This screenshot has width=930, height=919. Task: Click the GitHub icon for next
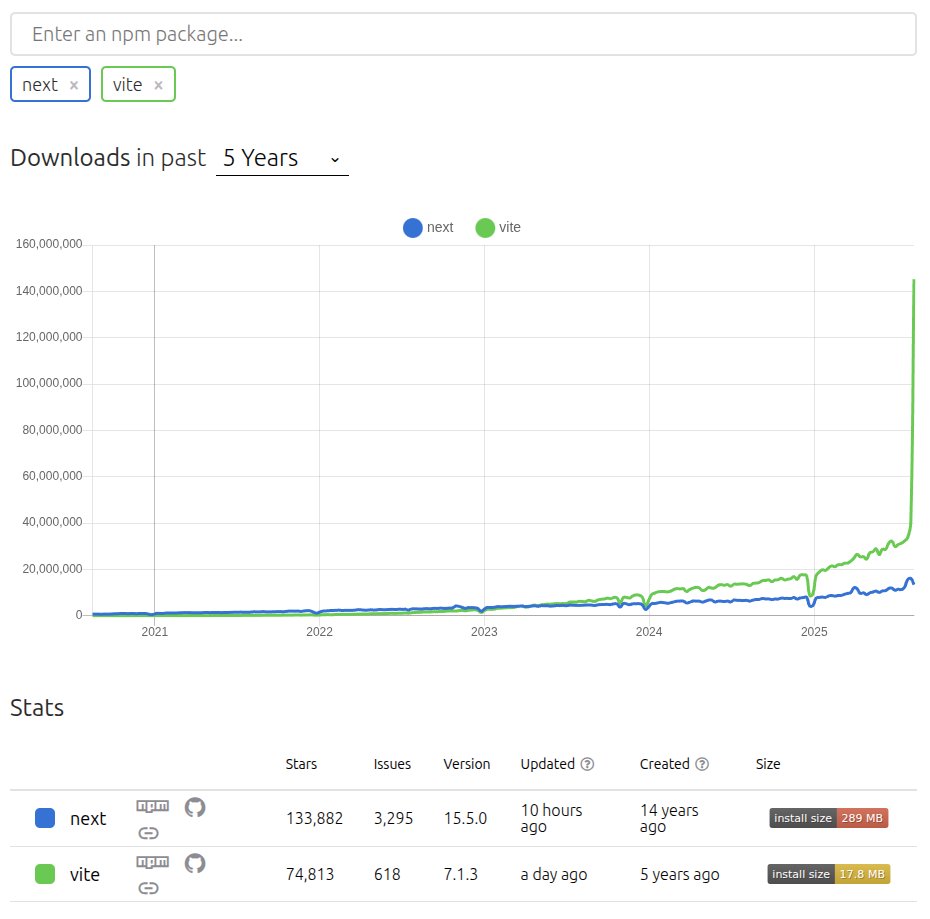[x=194, y=806]
